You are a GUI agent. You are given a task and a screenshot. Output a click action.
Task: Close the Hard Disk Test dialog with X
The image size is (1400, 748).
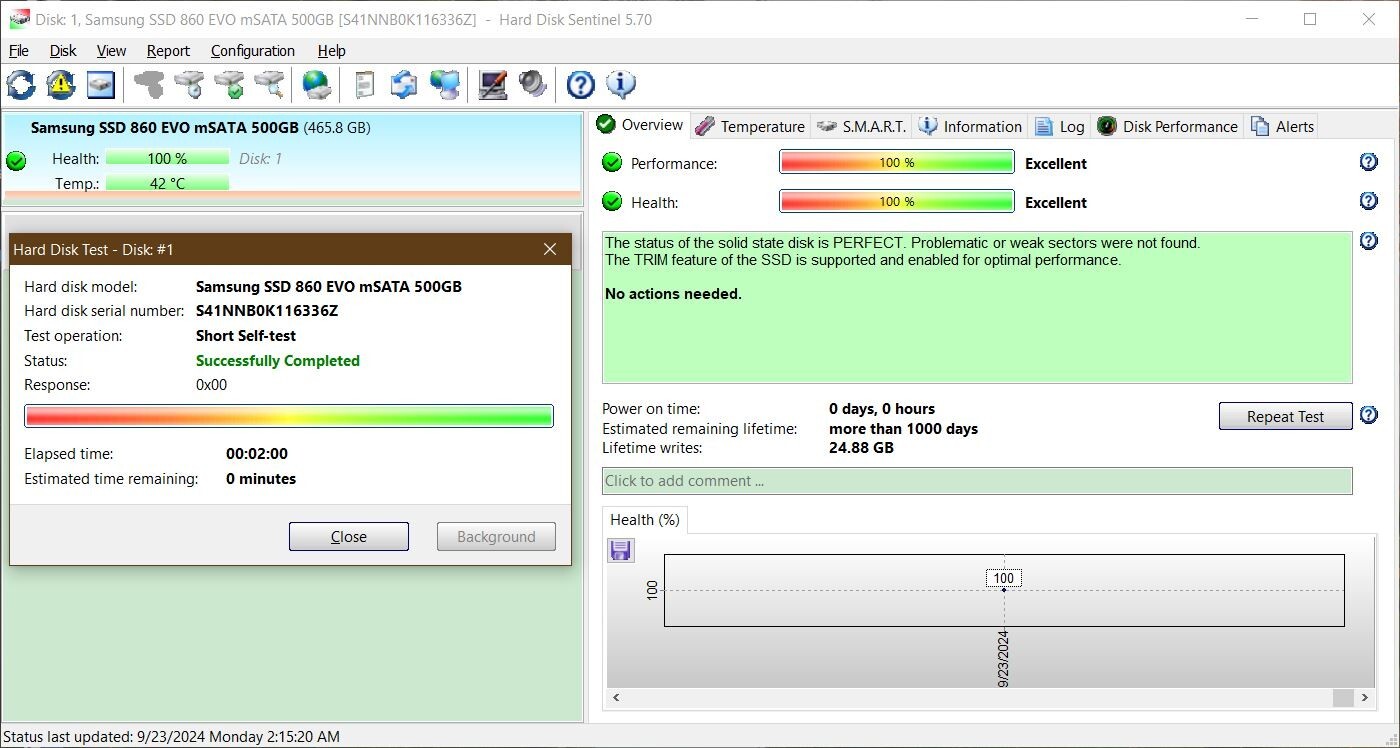pyautogui.click(x=550, y=249)
